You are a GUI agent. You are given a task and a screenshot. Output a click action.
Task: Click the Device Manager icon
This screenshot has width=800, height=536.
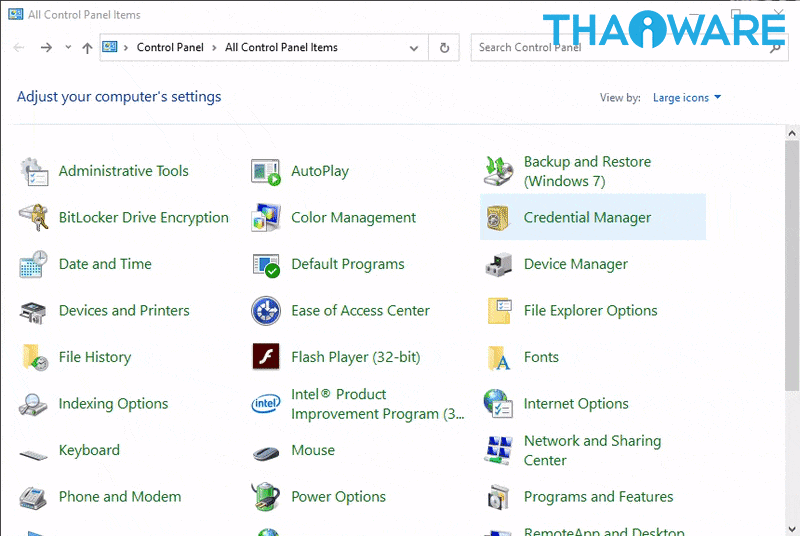pyautogui.click(x=498, y=264)
